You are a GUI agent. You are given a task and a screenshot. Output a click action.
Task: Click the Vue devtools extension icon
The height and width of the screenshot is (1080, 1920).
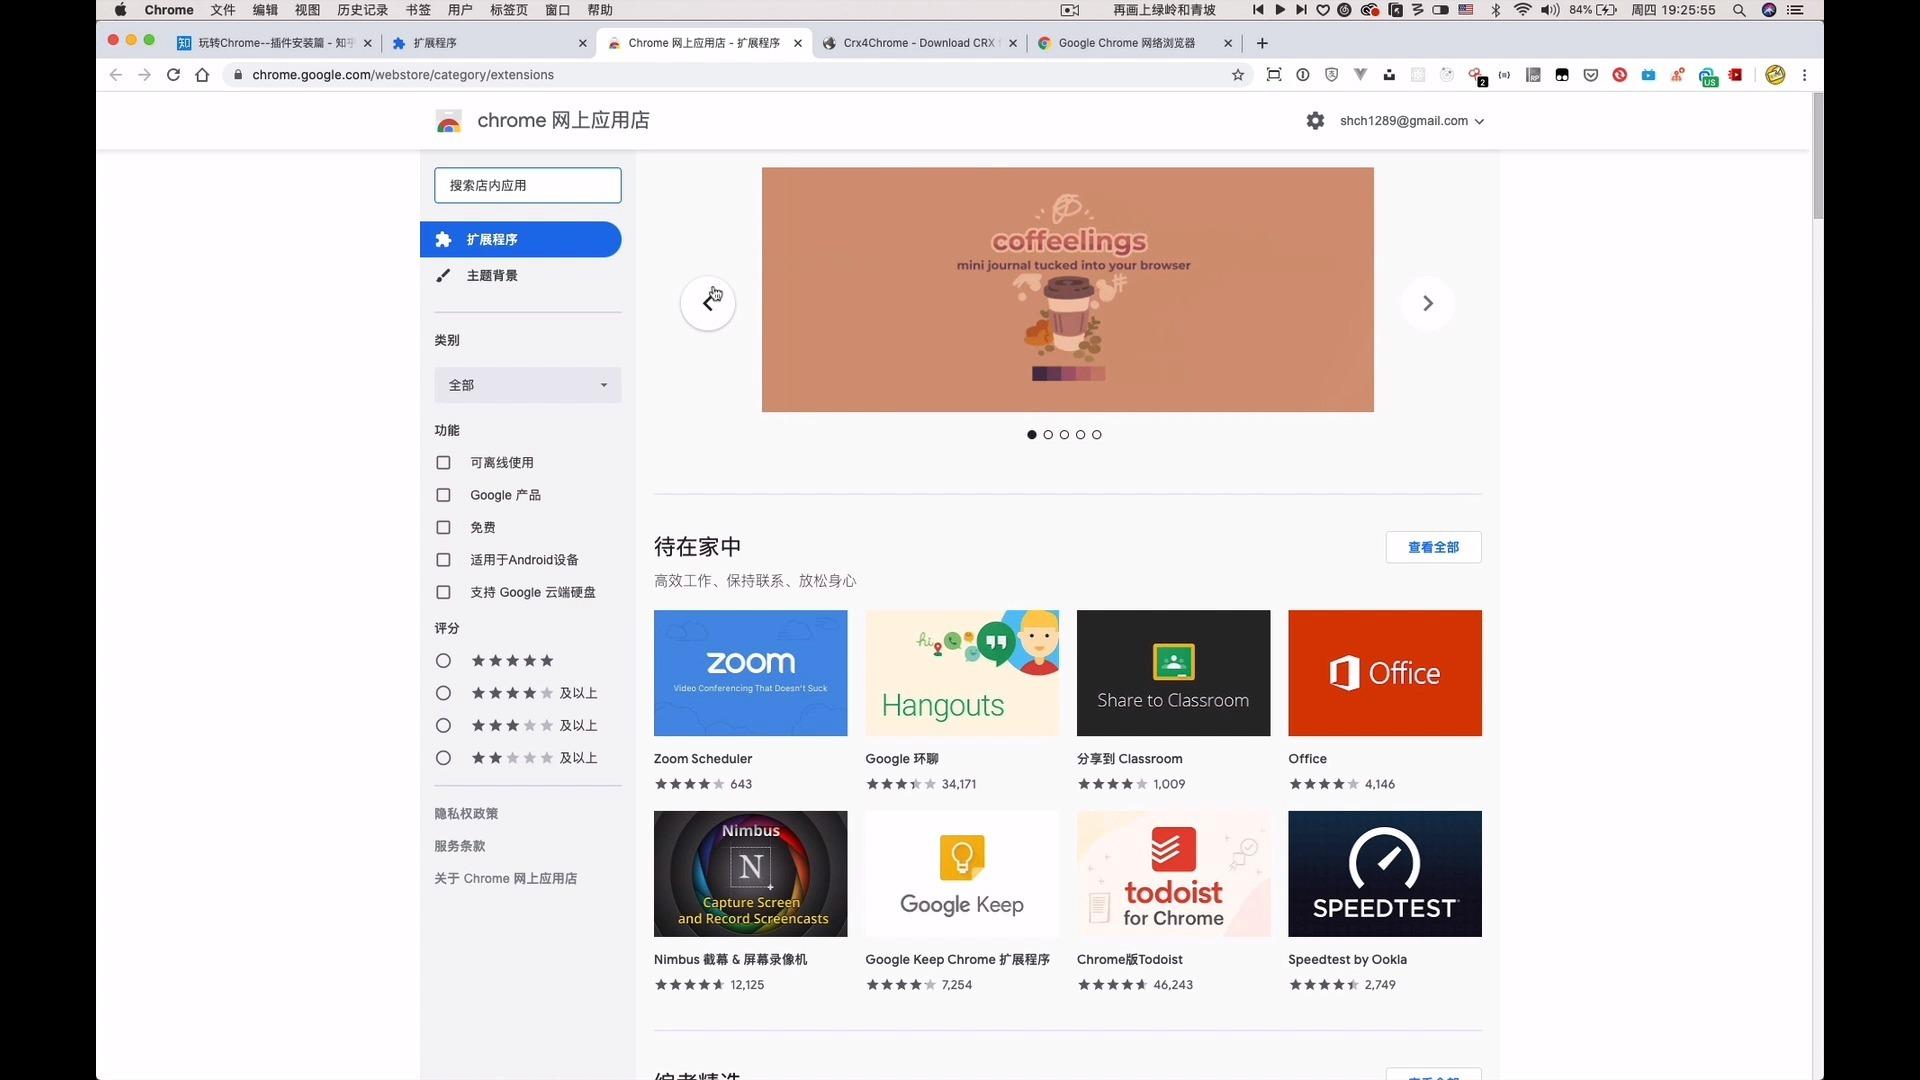[x=1360, y=75]
